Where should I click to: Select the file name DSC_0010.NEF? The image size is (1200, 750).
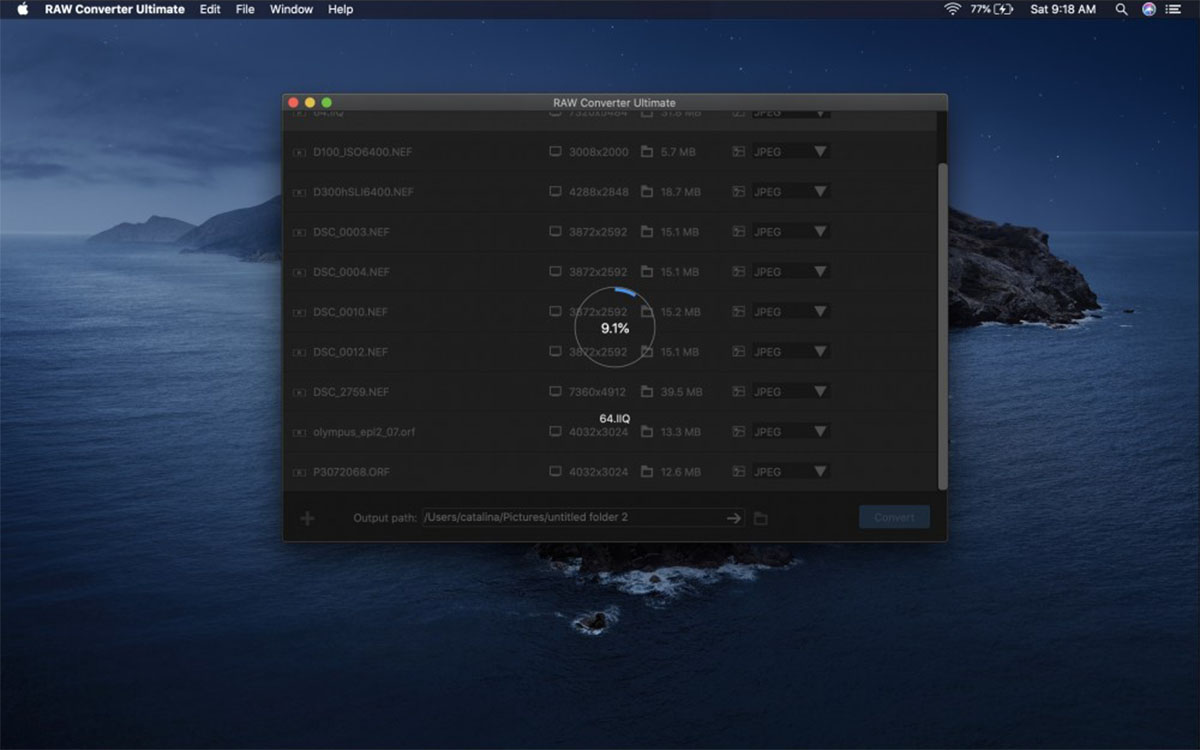pos(350,312)
